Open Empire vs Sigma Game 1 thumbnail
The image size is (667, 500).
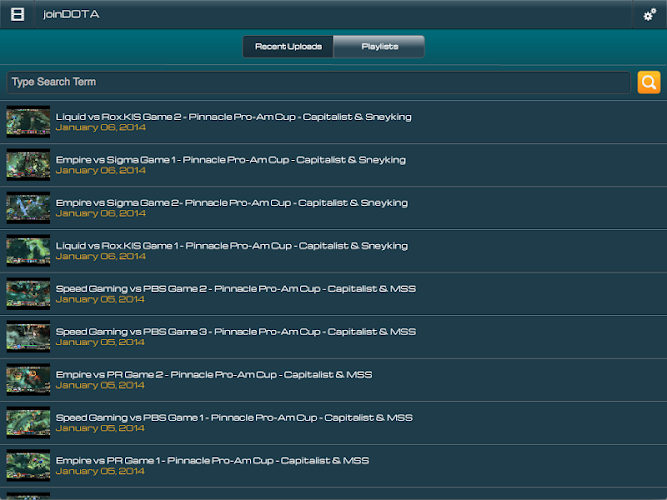tap(28, 165)
